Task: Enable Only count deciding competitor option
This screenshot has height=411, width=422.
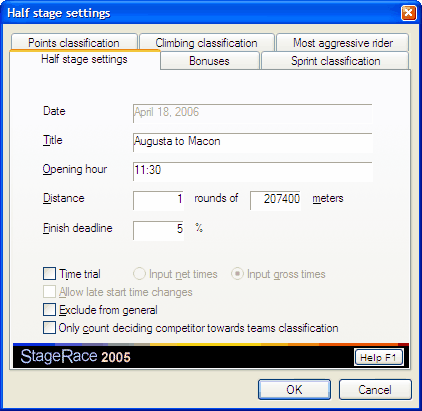Action: [x=49, y=328]
